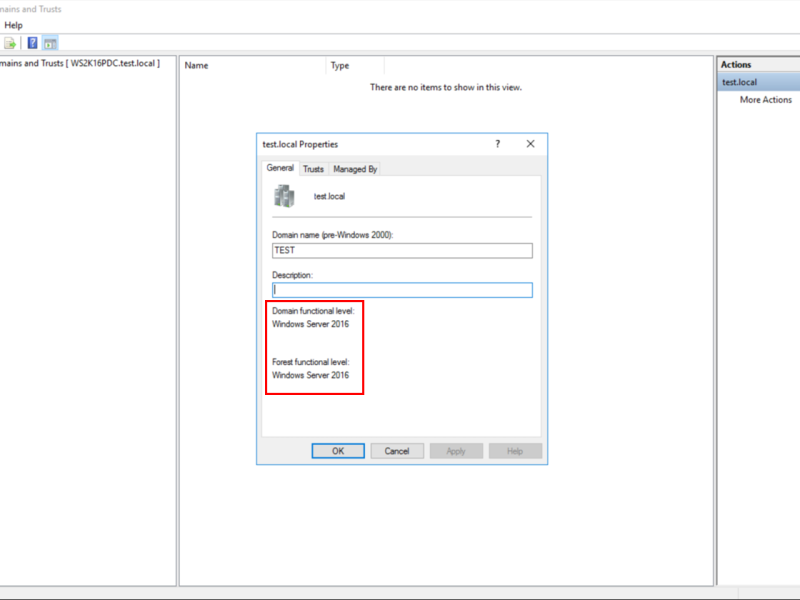This screenshot has height=600, width=800.
Task: Open the Help menu
Action: coord(13,25)
